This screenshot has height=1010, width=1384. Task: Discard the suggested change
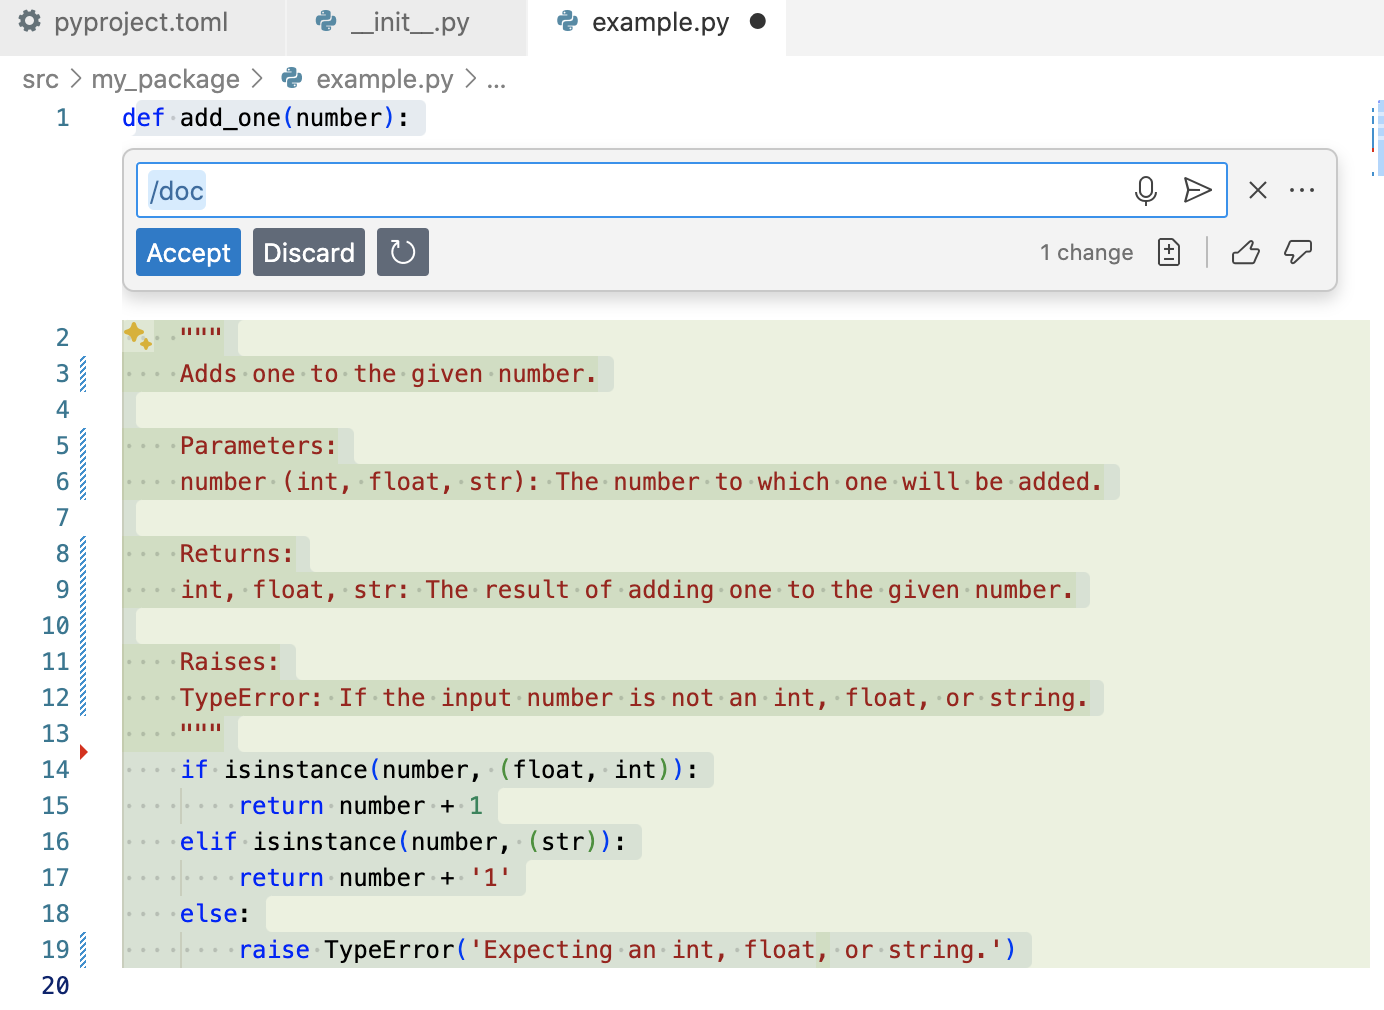pos(308,252)
